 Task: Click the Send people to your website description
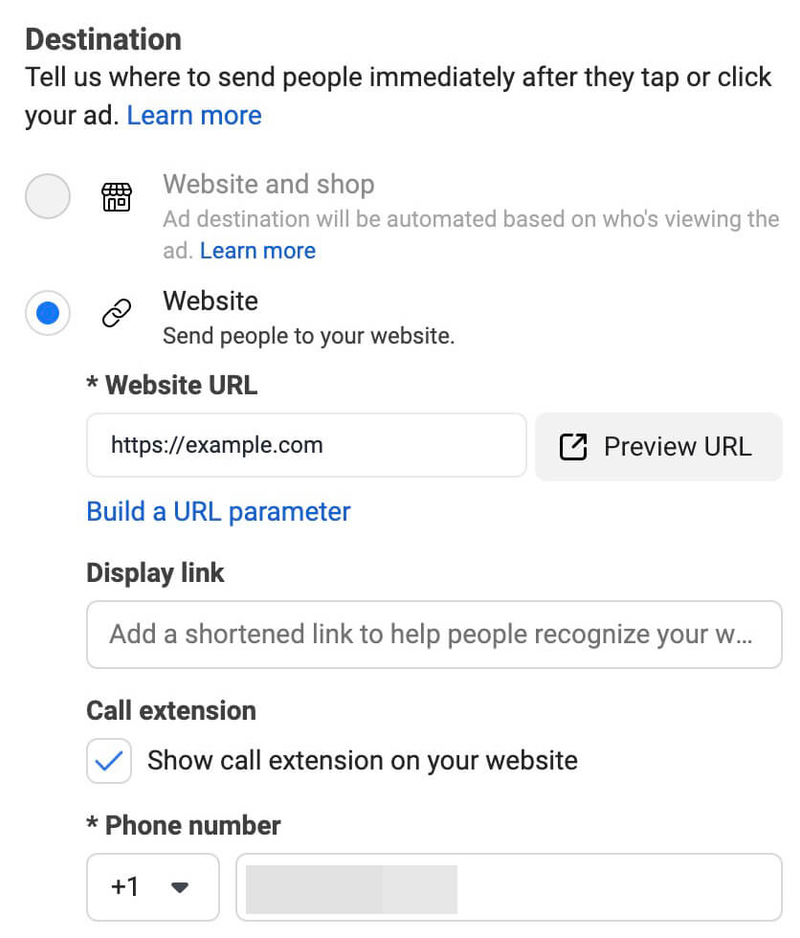[309, 336]
